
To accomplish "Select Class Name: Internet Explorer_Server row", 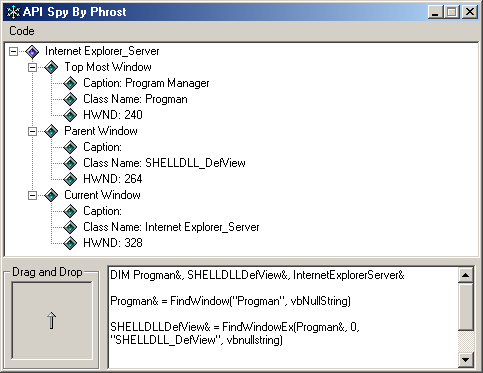I will point(171,227).
